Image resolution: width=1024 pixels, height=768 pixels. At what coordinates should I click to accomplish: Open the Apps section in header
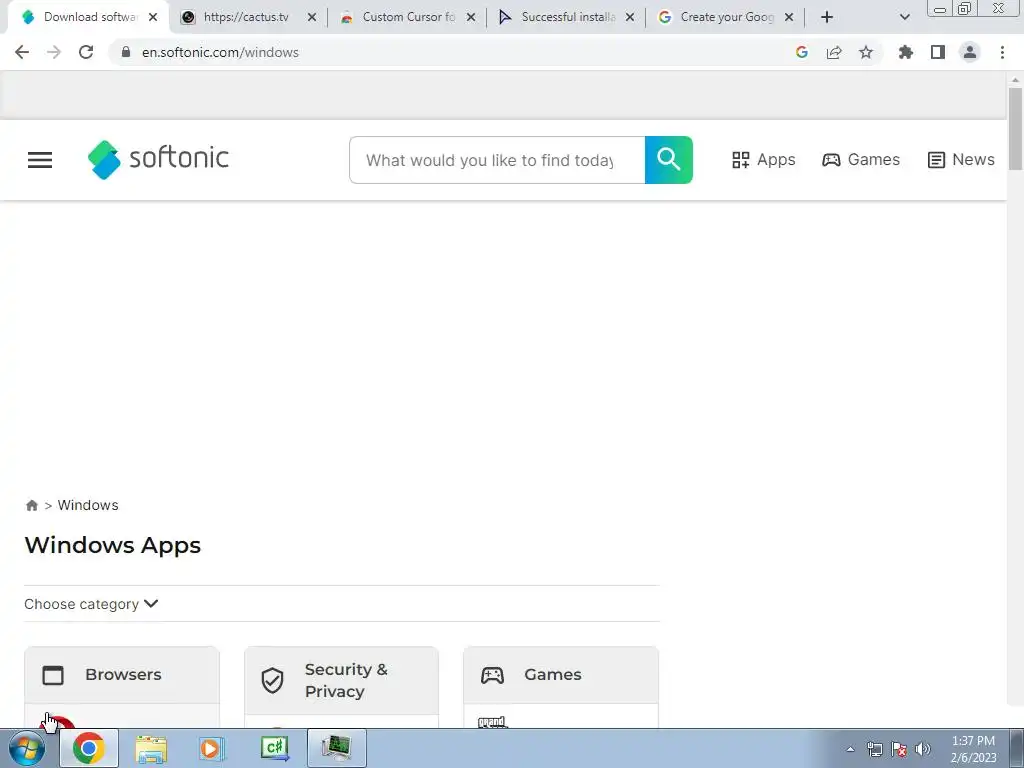pyautogui.click(x=763, y=160)
